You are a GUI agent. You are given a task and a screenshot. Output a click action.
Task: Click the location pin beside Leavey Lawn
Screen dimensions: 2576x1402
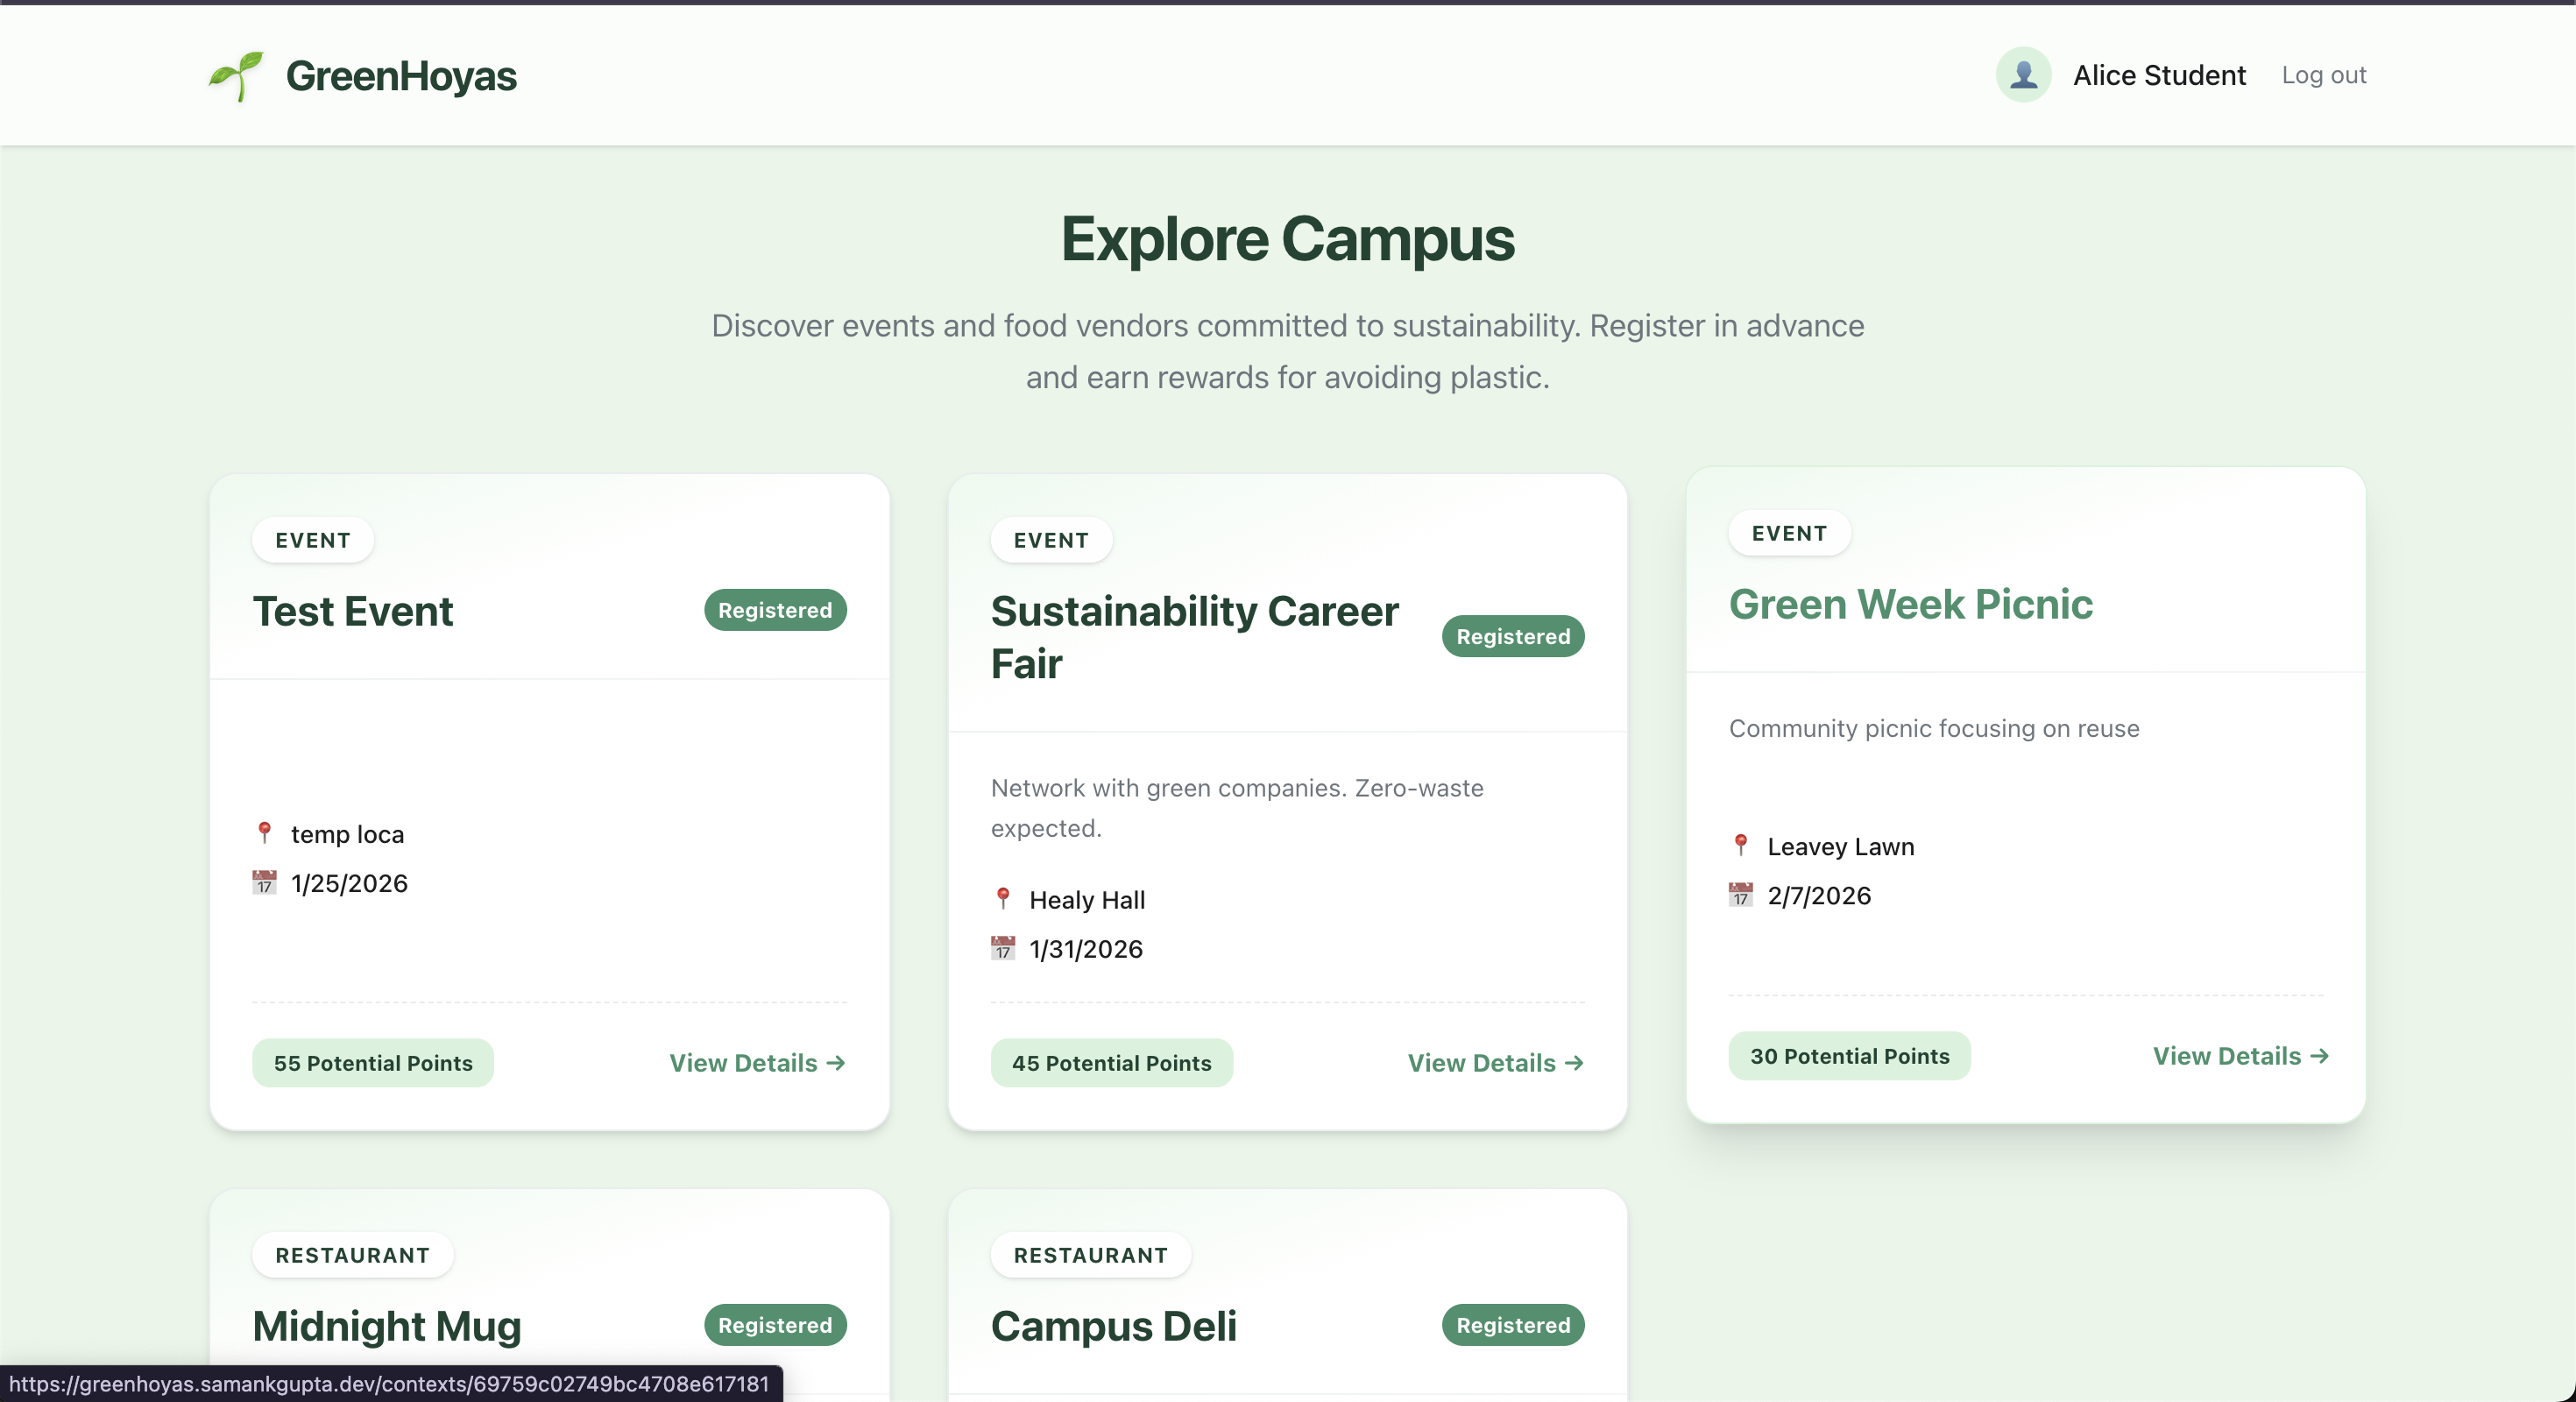(x=1741, y=845)
